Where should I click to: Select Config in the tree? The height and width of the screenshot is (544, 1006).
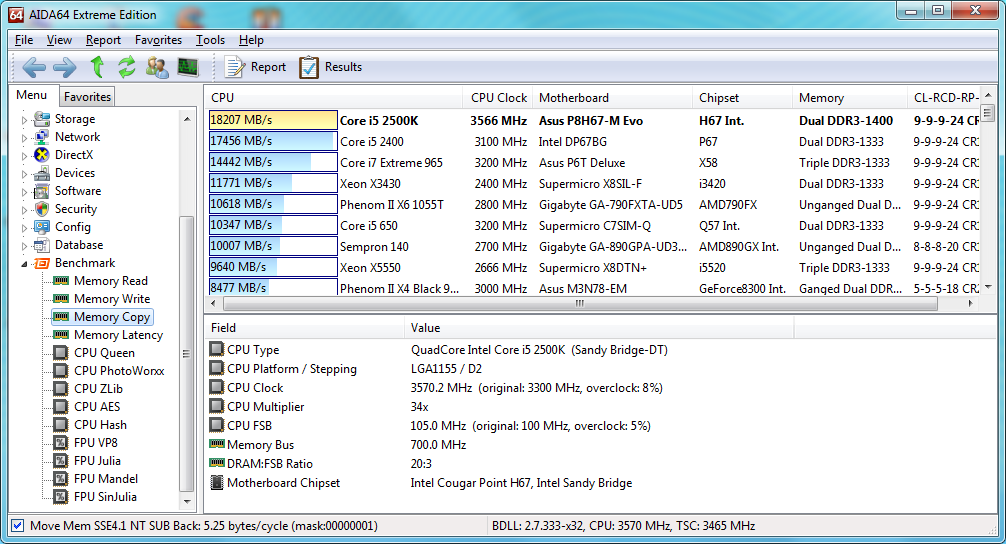72,226
